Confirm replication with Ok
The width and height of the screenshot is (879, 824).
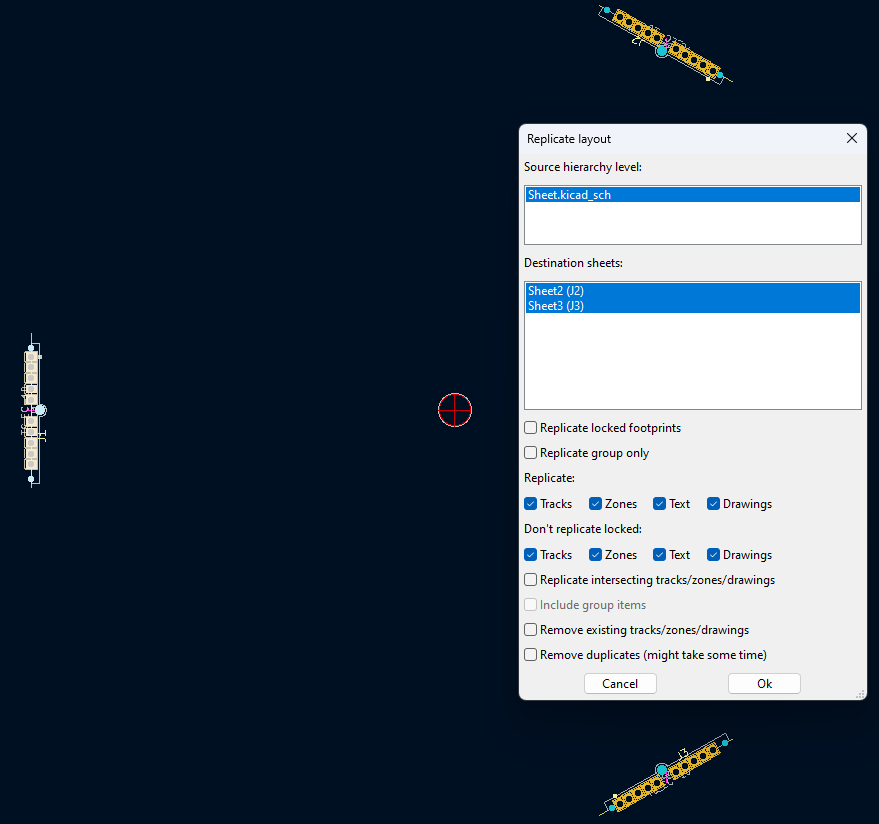(x=763, y=683)
